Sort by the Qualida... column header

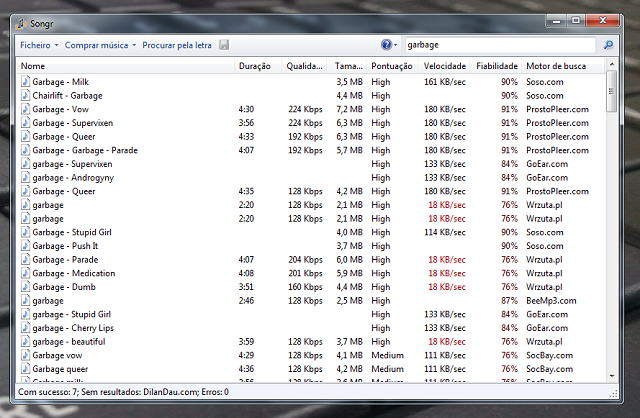[304, 66]
